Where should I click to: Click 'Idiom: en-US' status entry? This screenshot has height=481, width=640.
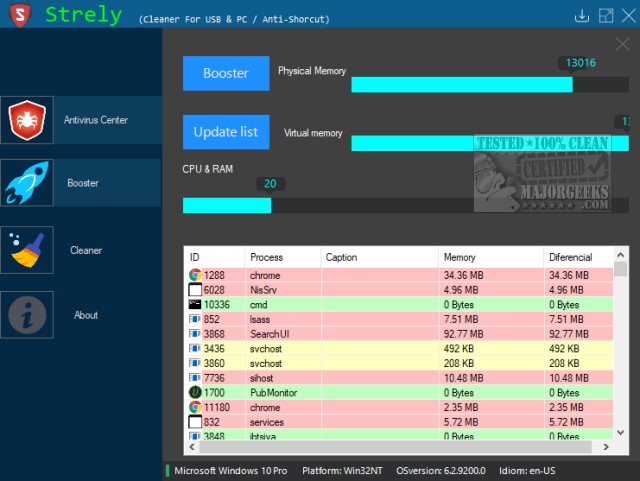pos(527,471)
